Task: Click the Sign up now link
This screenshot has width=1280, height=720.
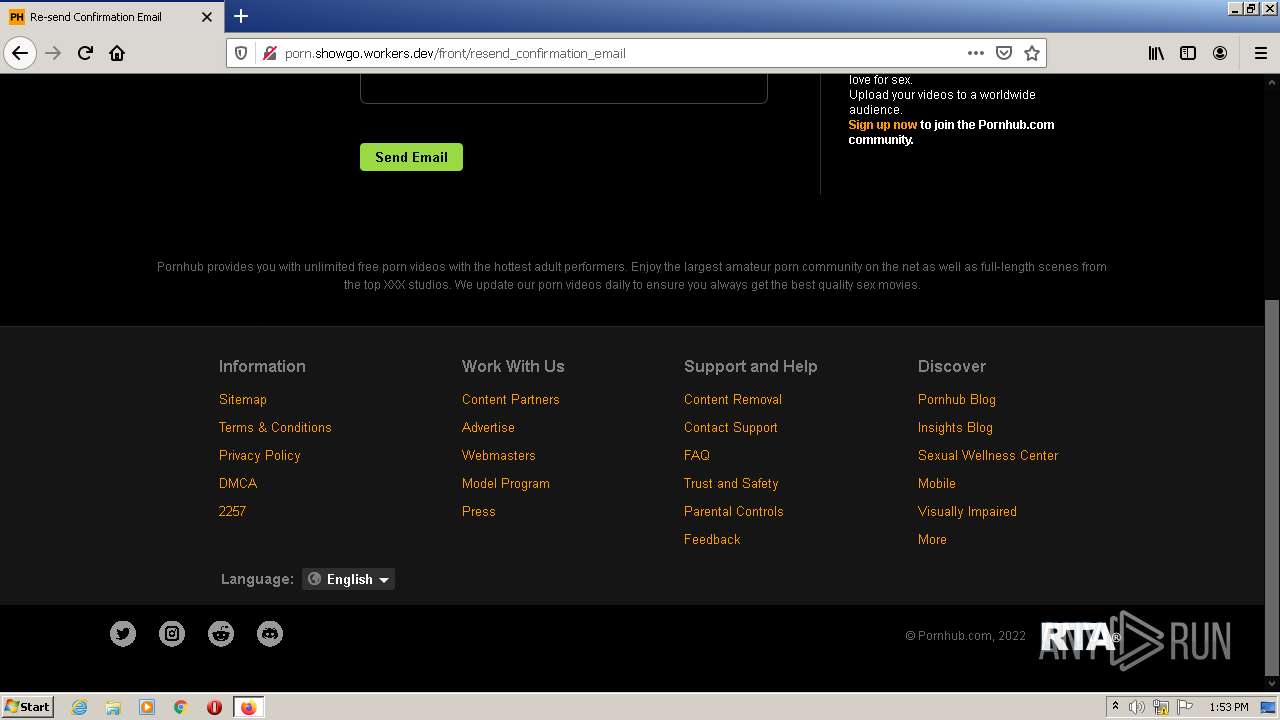Action: pyautogui.click(x=882, y=125)
